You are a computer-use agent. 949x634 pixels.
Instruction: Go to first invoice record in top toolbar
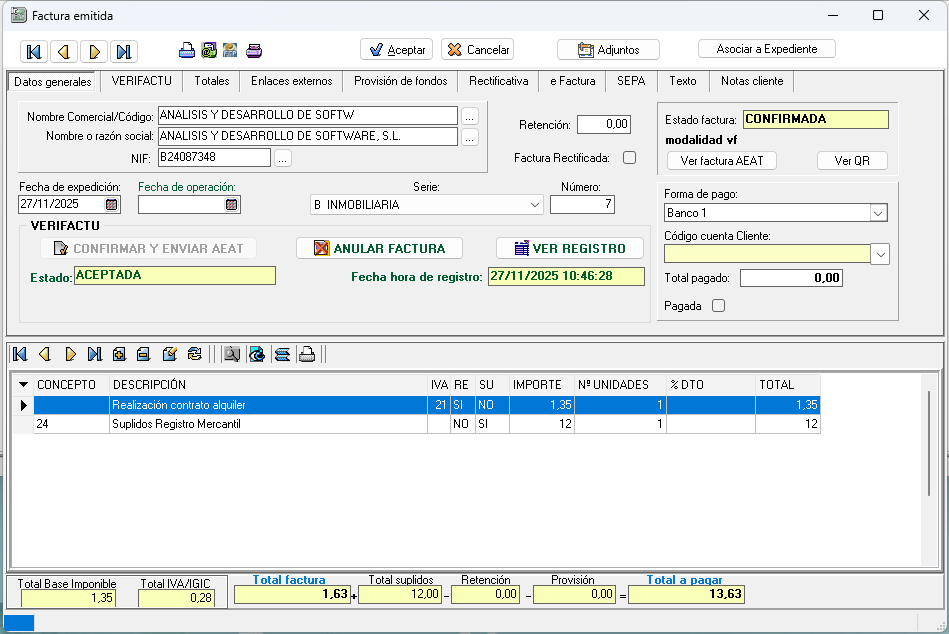34,51
